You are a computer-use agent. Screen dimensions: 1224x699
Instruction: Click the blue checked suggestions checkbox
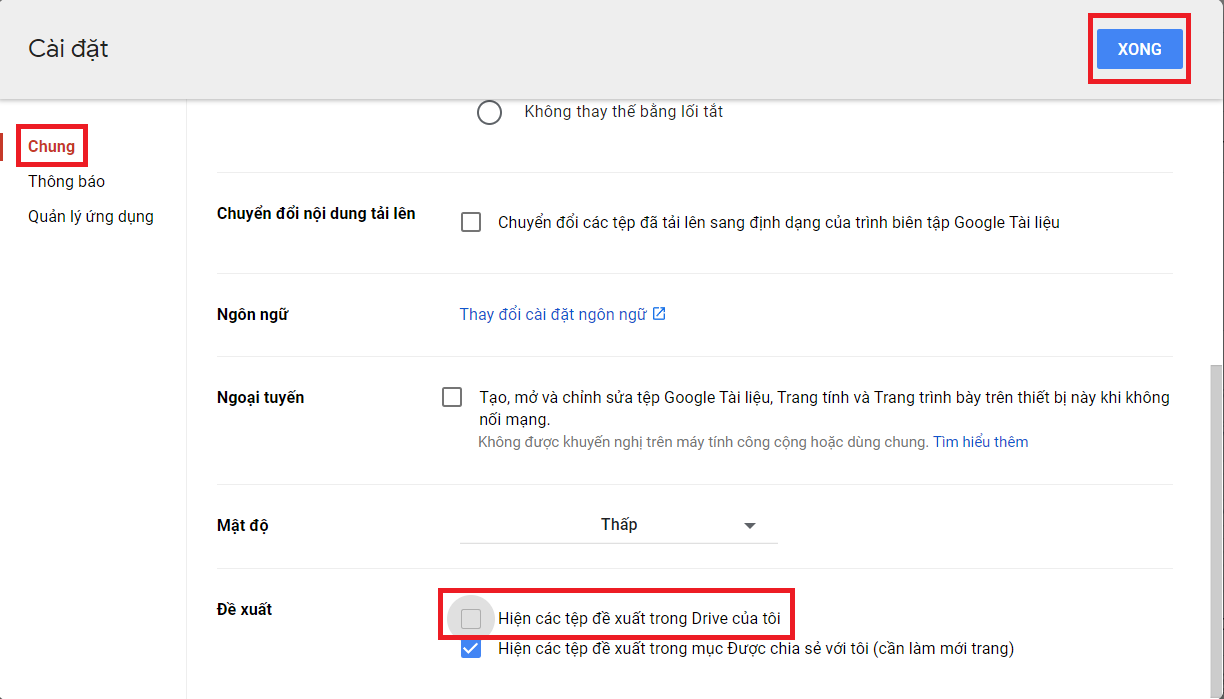pos(471,648)
